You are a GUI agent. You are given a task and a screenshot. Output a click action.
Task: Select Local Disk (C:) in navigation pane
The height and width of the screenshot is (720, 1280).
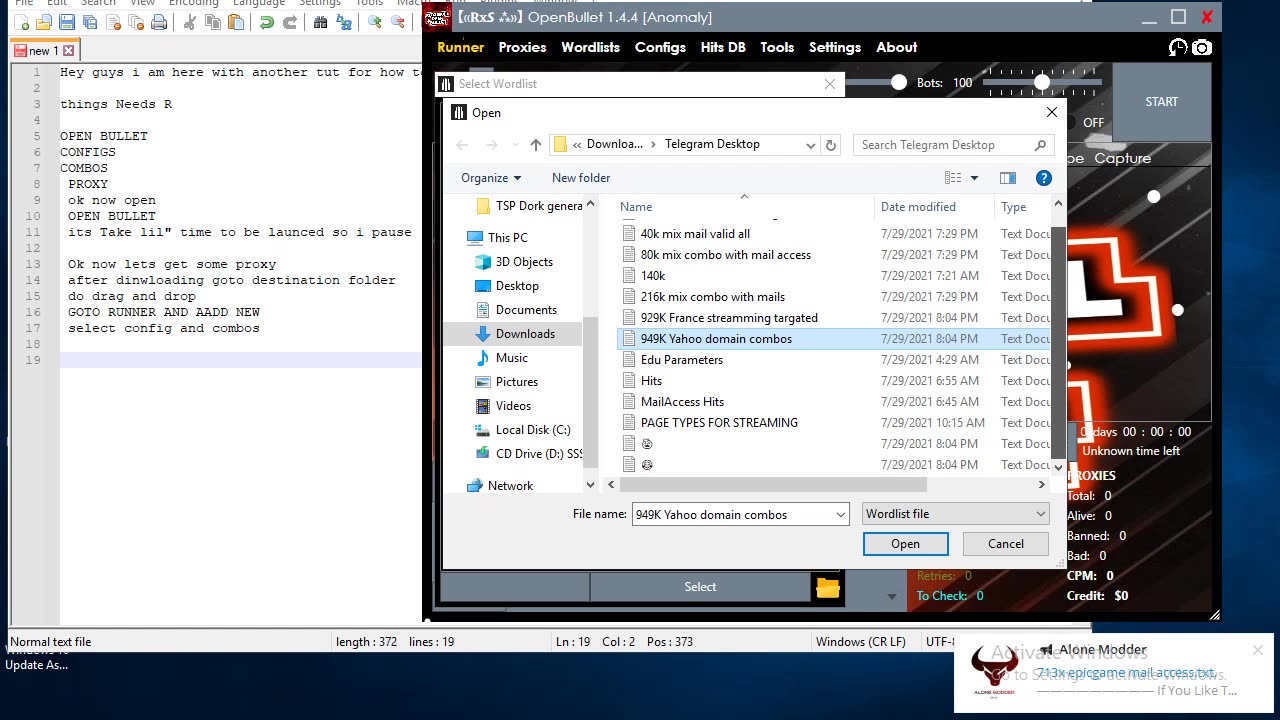click(x=533, y=430)
